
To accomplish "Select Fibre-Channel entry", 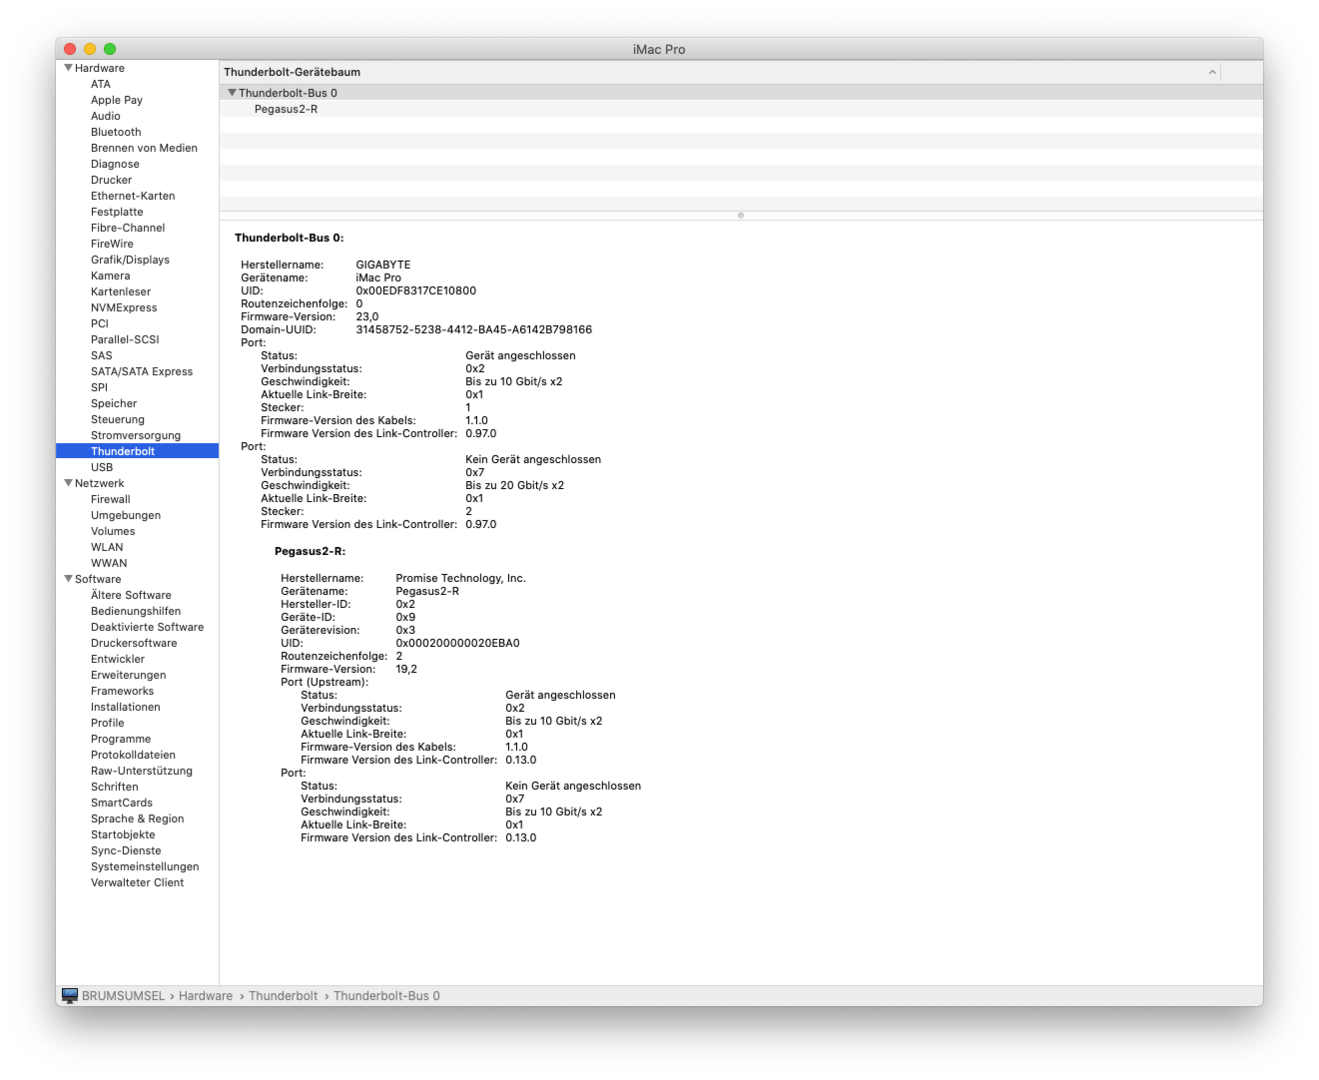I will tap(128, 228).
